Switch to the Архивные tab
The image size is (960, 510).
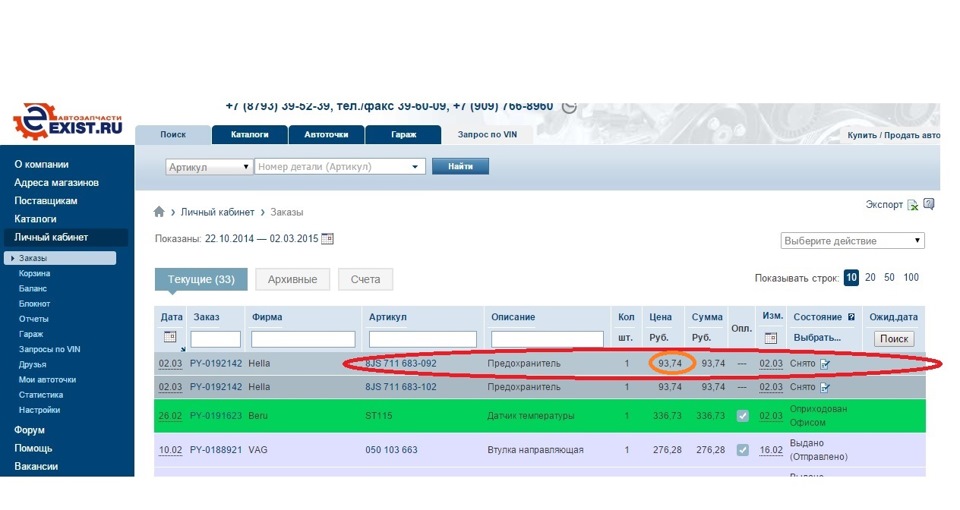(x=292, y=279)
